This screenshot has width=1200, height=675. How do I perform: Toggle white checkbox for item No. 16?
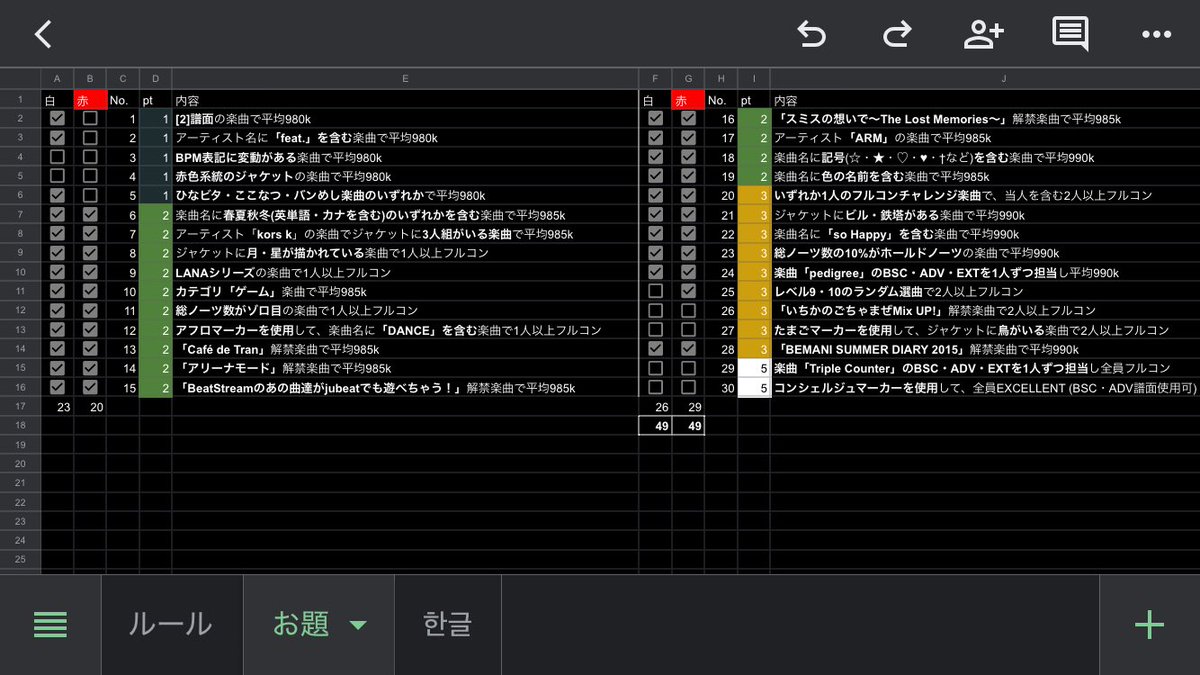pos(655,118)
